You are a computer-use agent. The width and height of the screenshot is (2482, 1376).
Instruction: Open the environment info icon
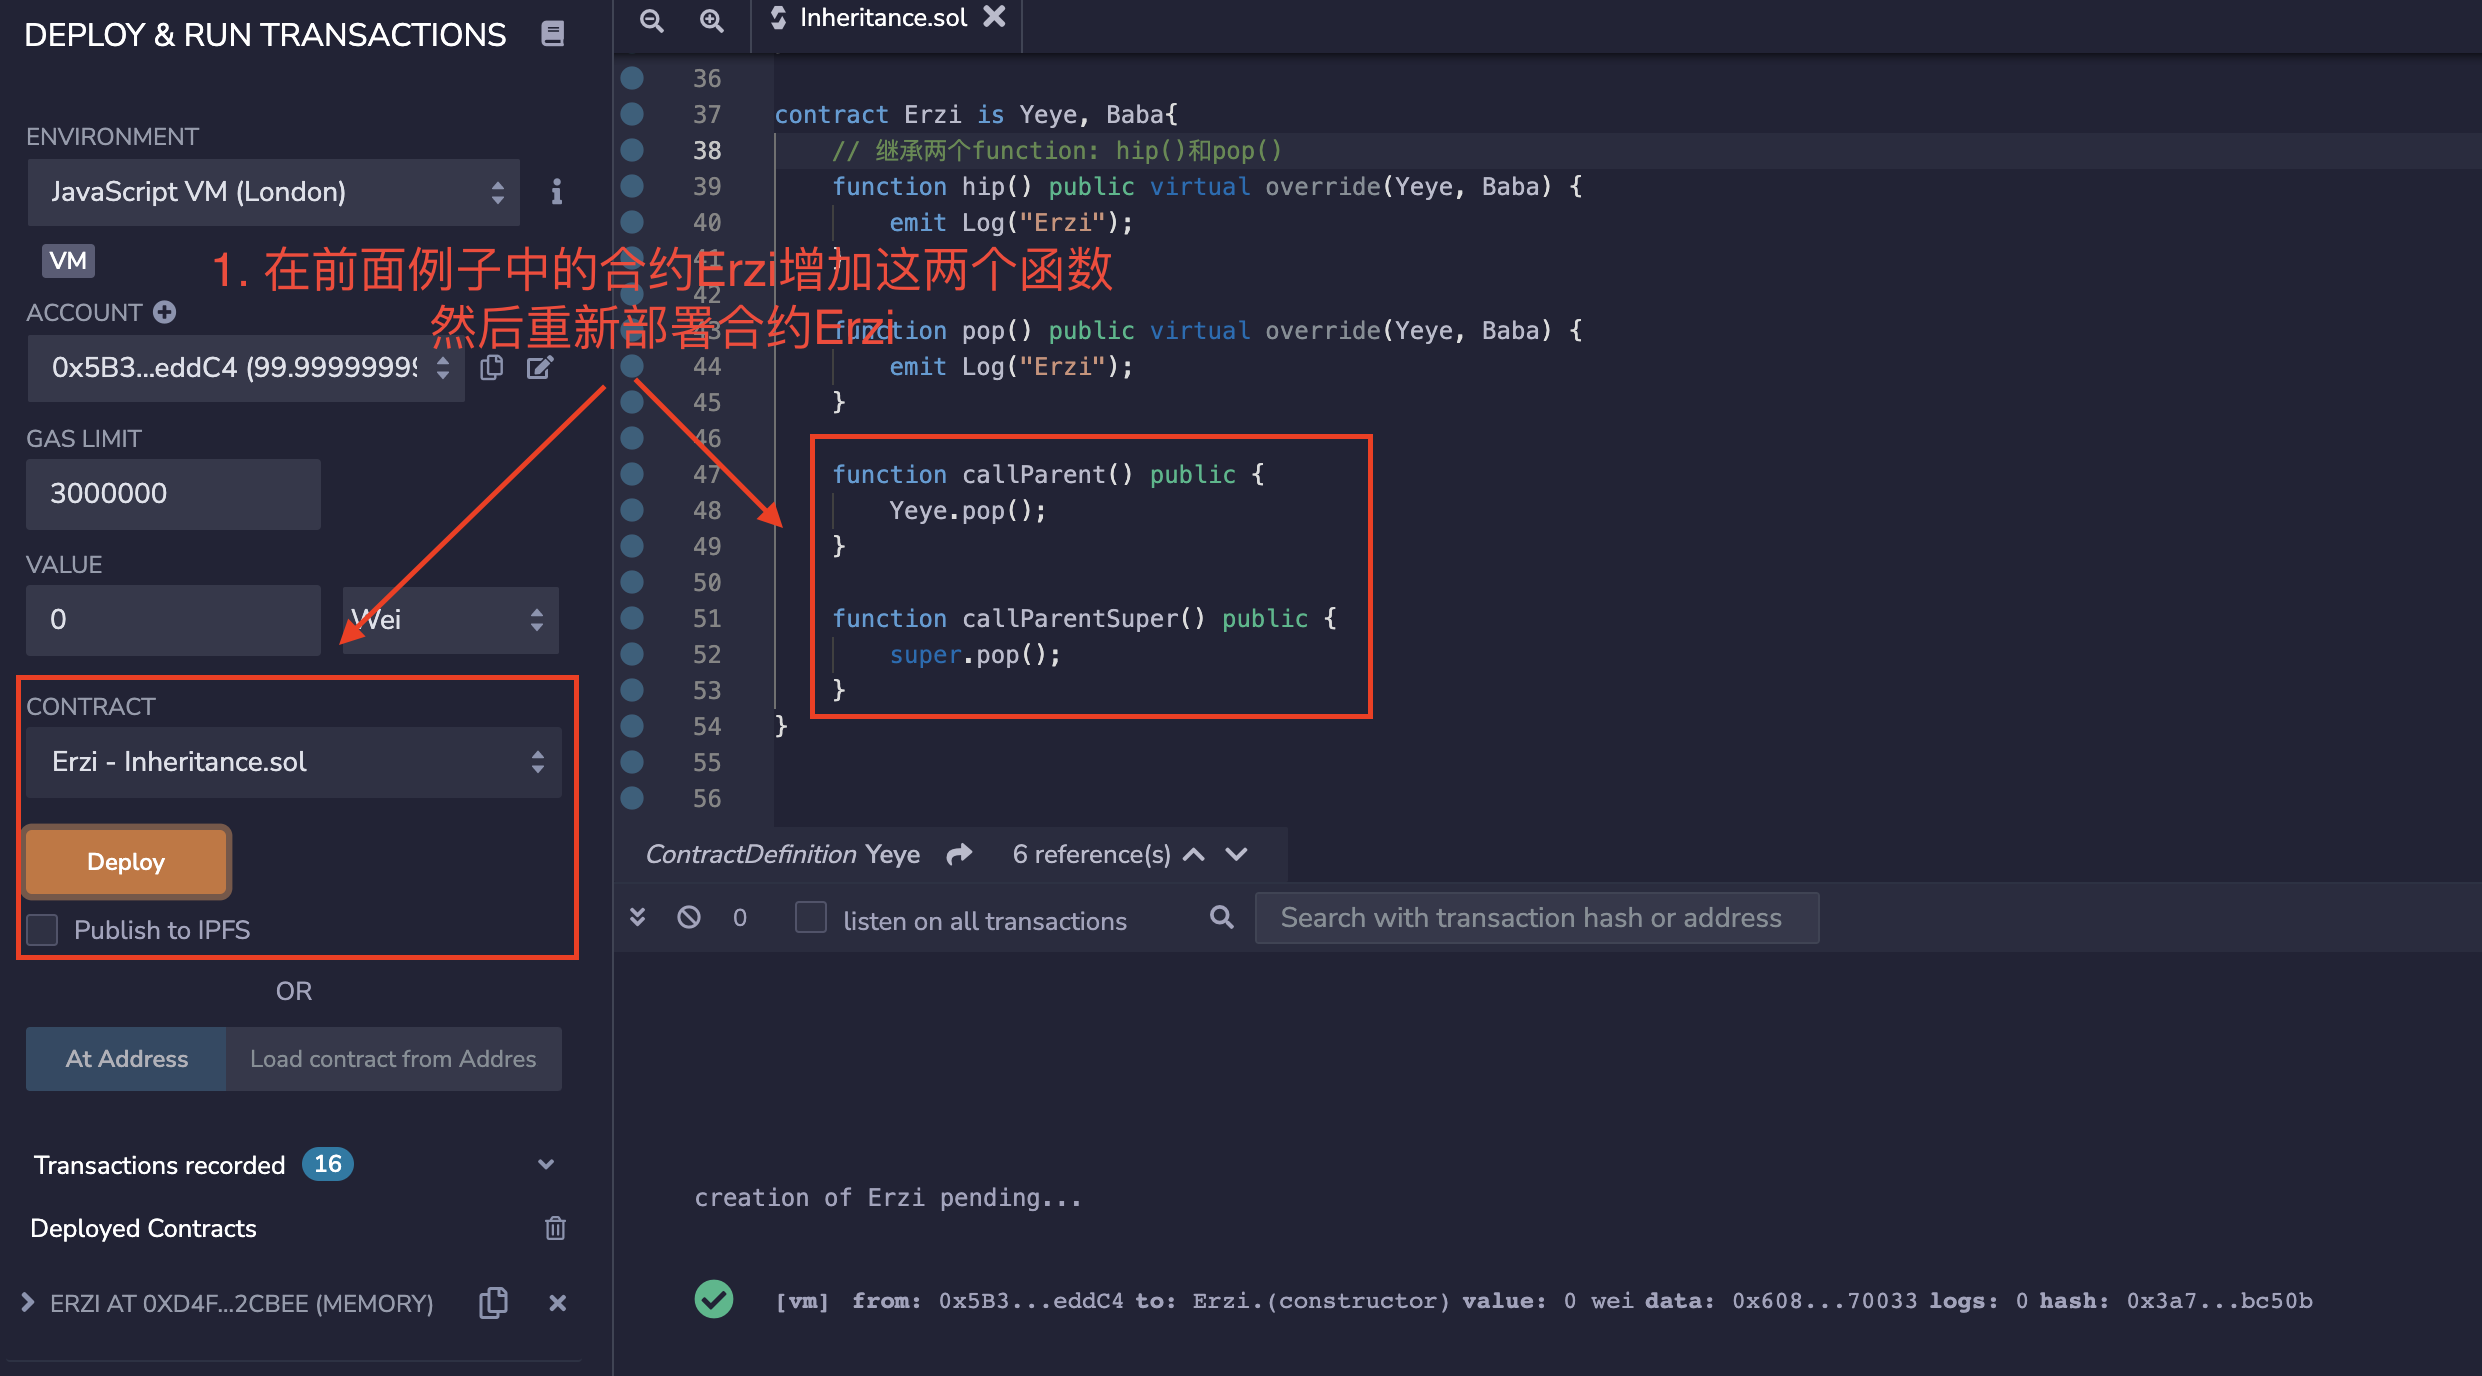(x=557, y=191)
